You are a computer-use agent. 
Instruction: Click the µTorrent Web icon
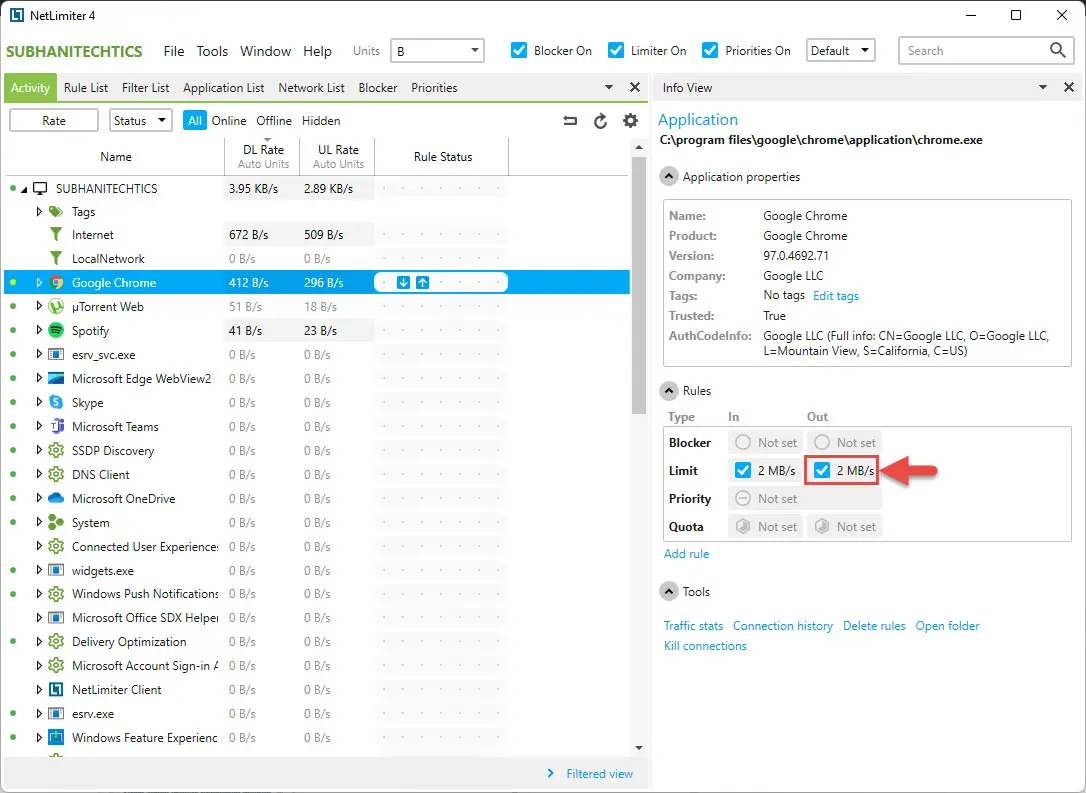tap(56, 306)
